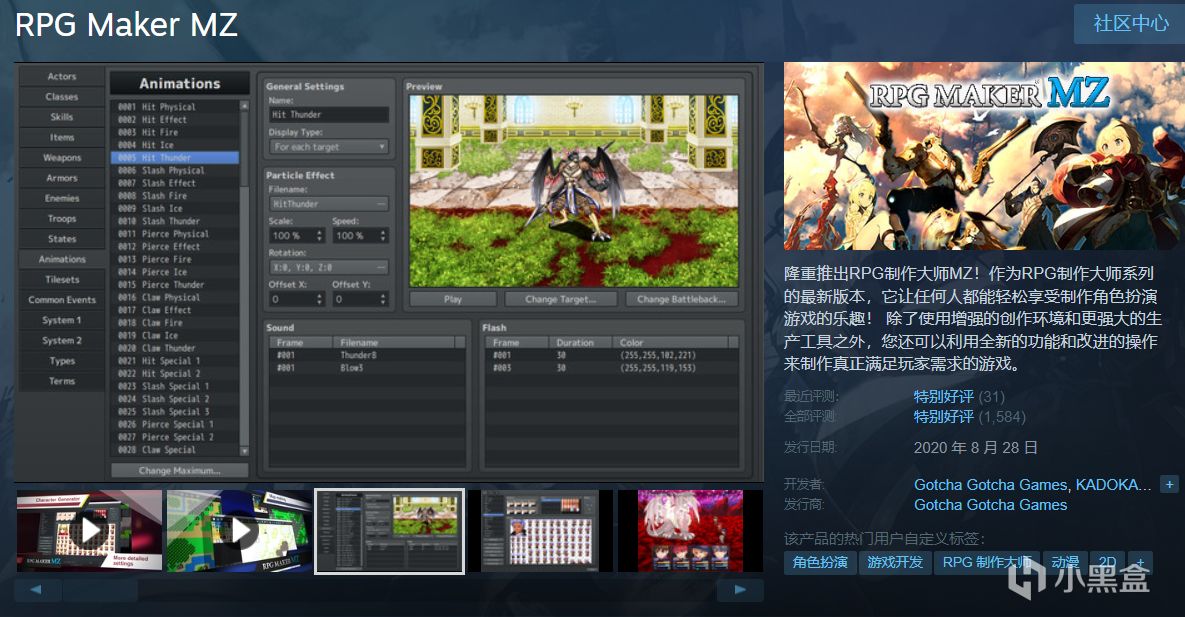Expand developer list with plus button

pos(1169,484)
